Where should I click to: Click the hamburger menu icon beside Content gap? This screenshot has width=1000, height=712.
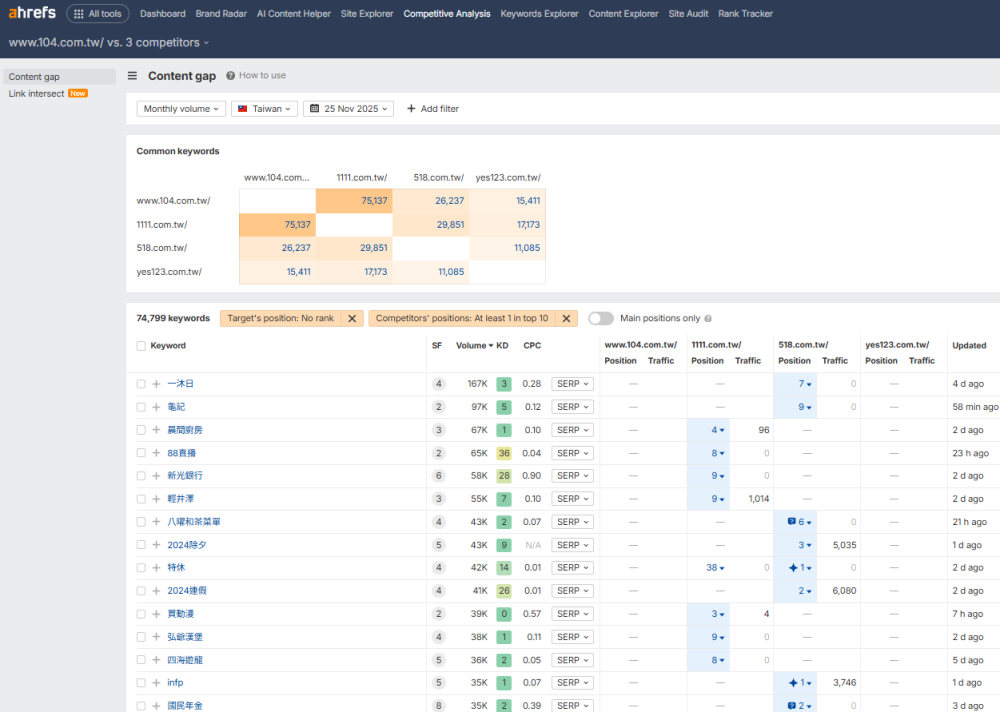point(133,76)
